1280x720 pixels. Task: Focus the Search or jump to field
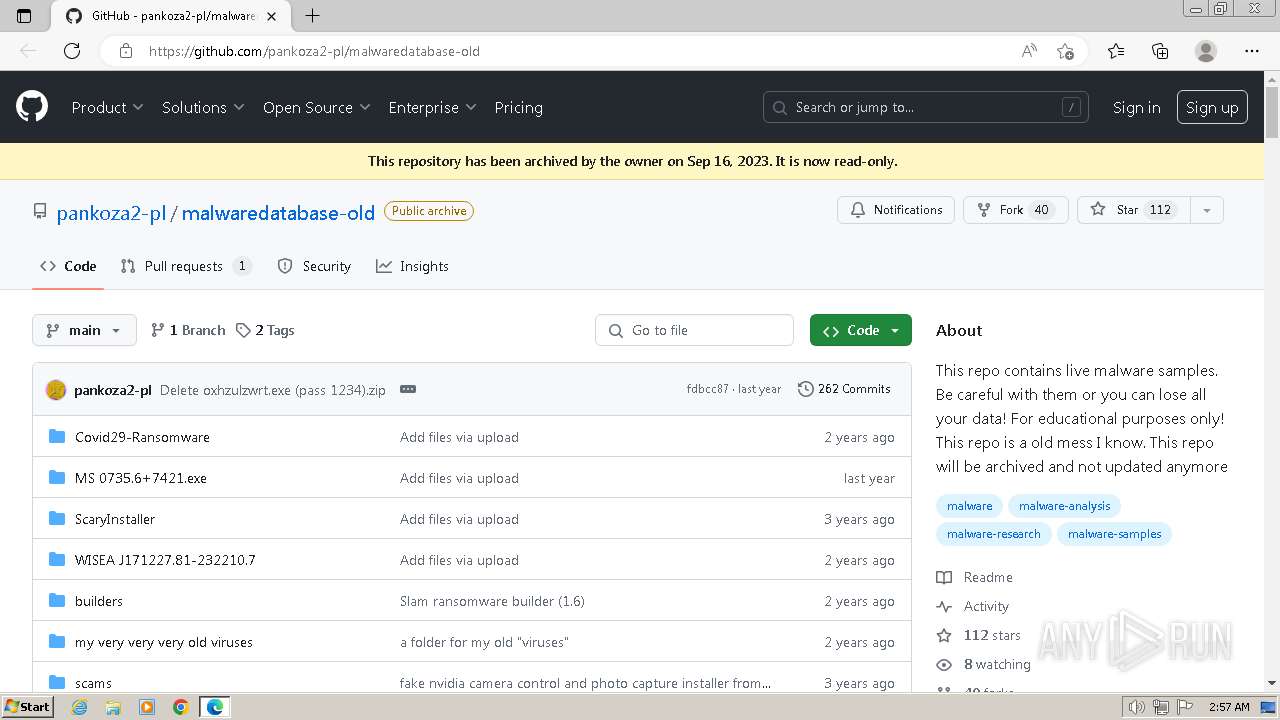pos(927,107)
